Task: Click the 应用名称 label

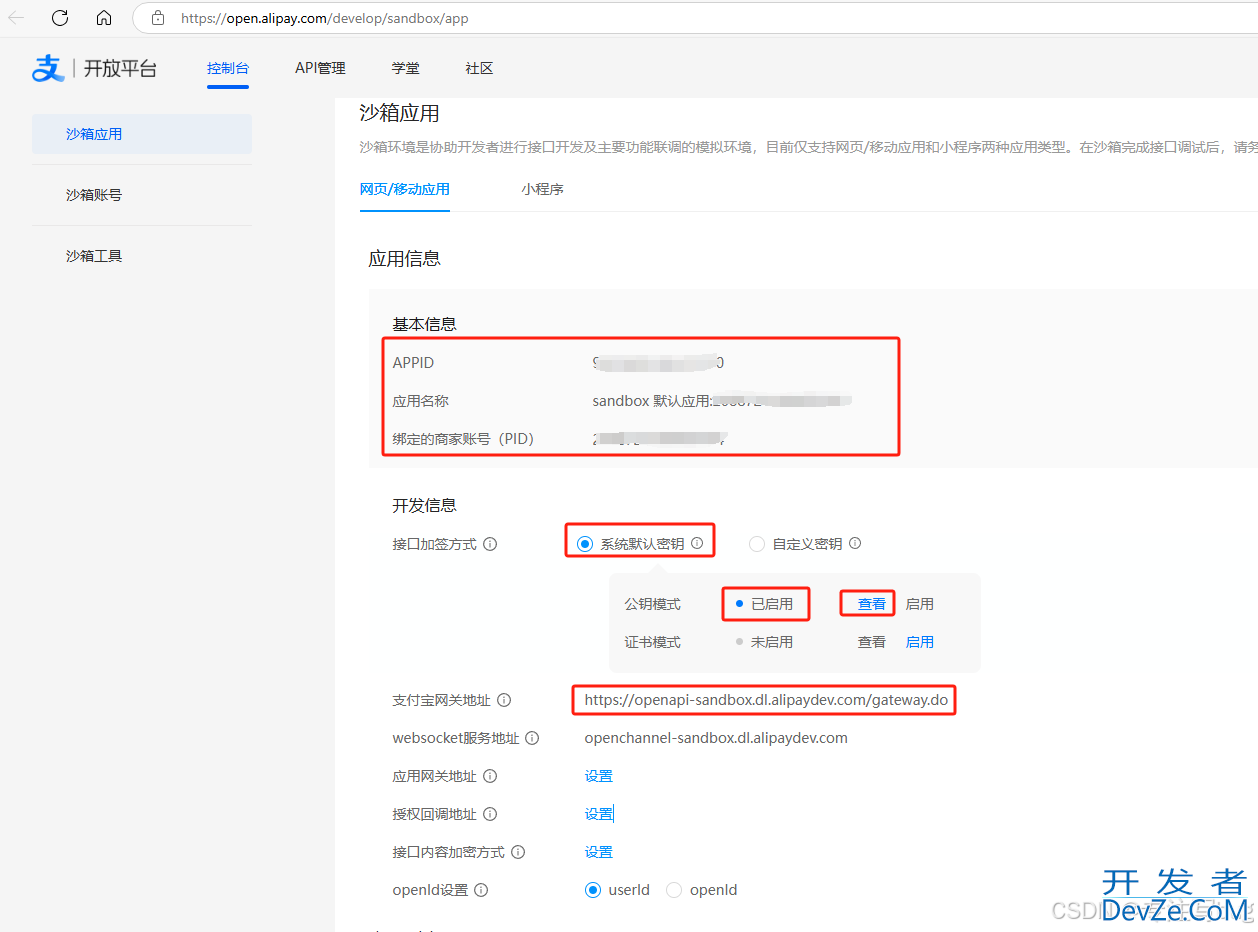Action: click(x=421, y=401)
